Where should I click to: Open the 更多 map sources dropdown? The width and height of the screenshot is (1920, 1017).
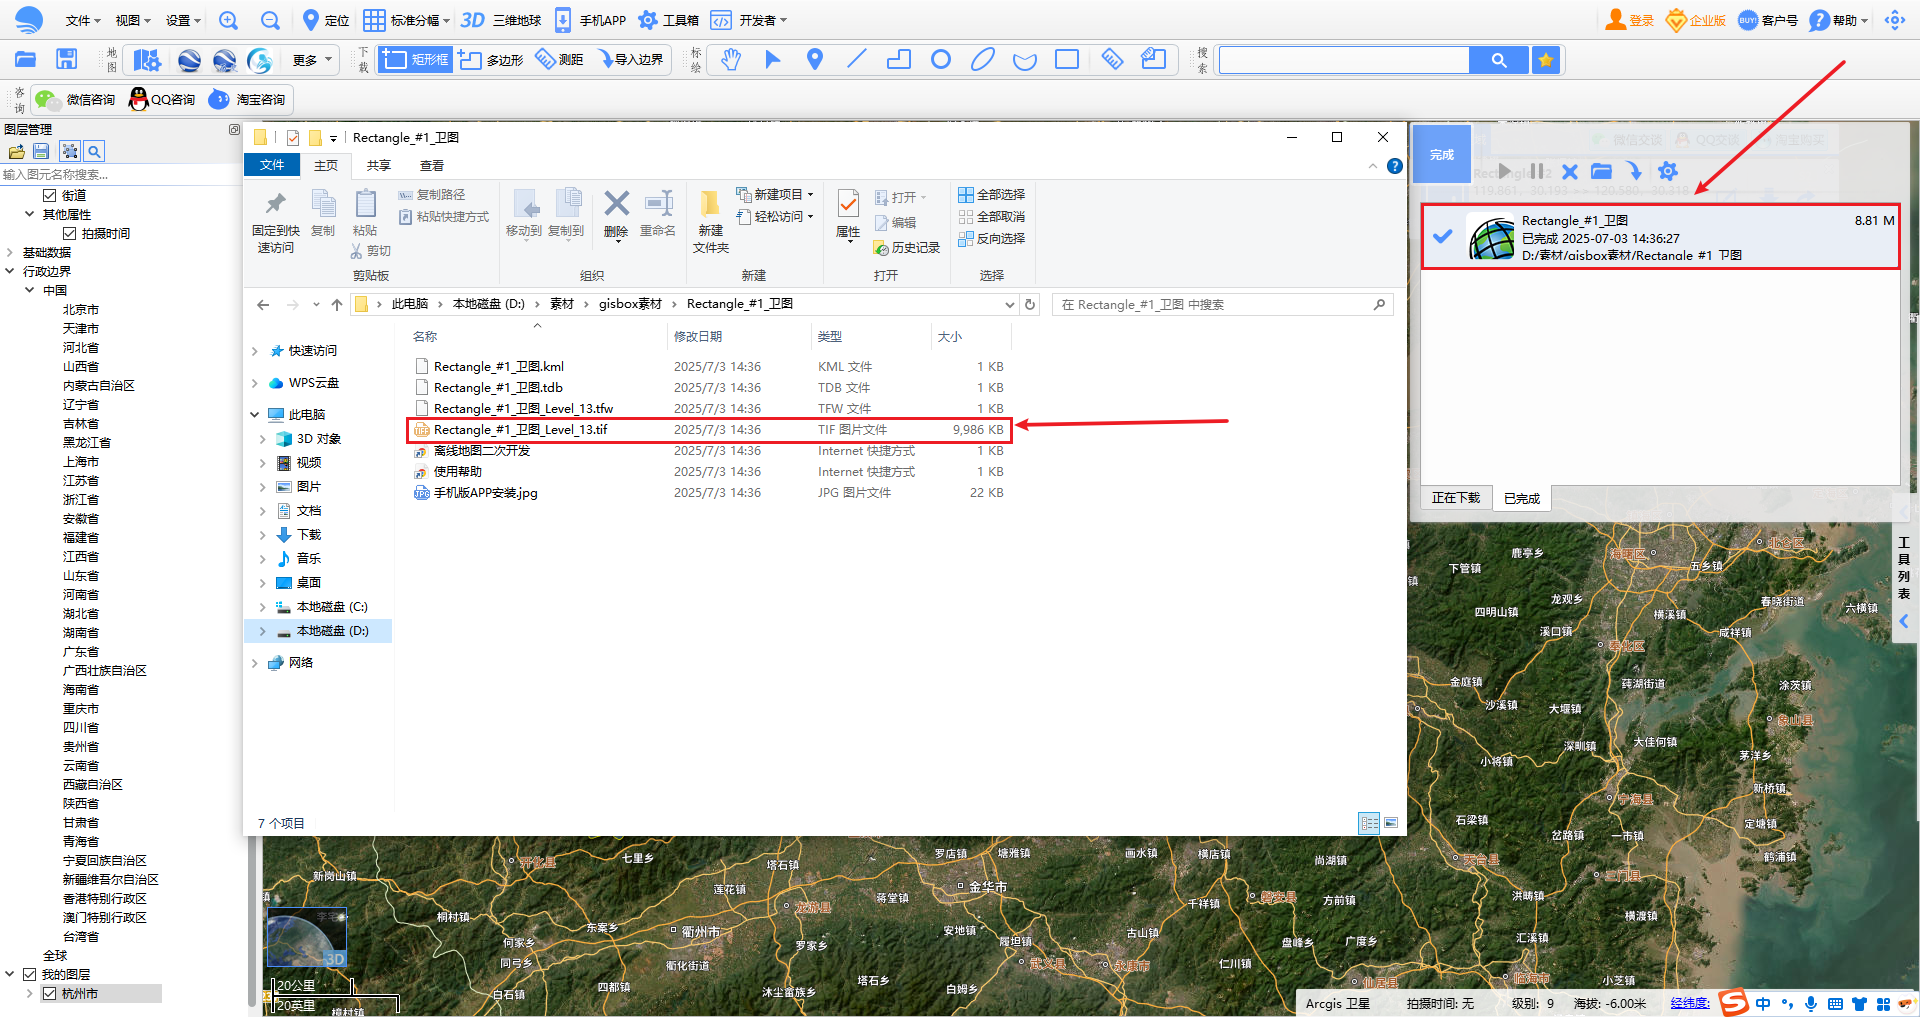click(x=312, y=60)
